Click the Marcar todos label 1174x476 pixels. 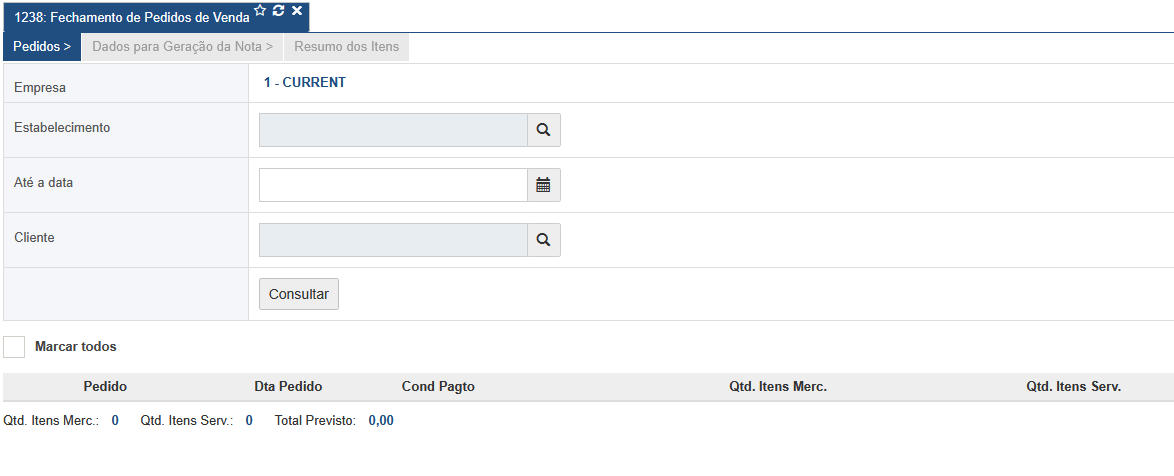pos(76,347)
